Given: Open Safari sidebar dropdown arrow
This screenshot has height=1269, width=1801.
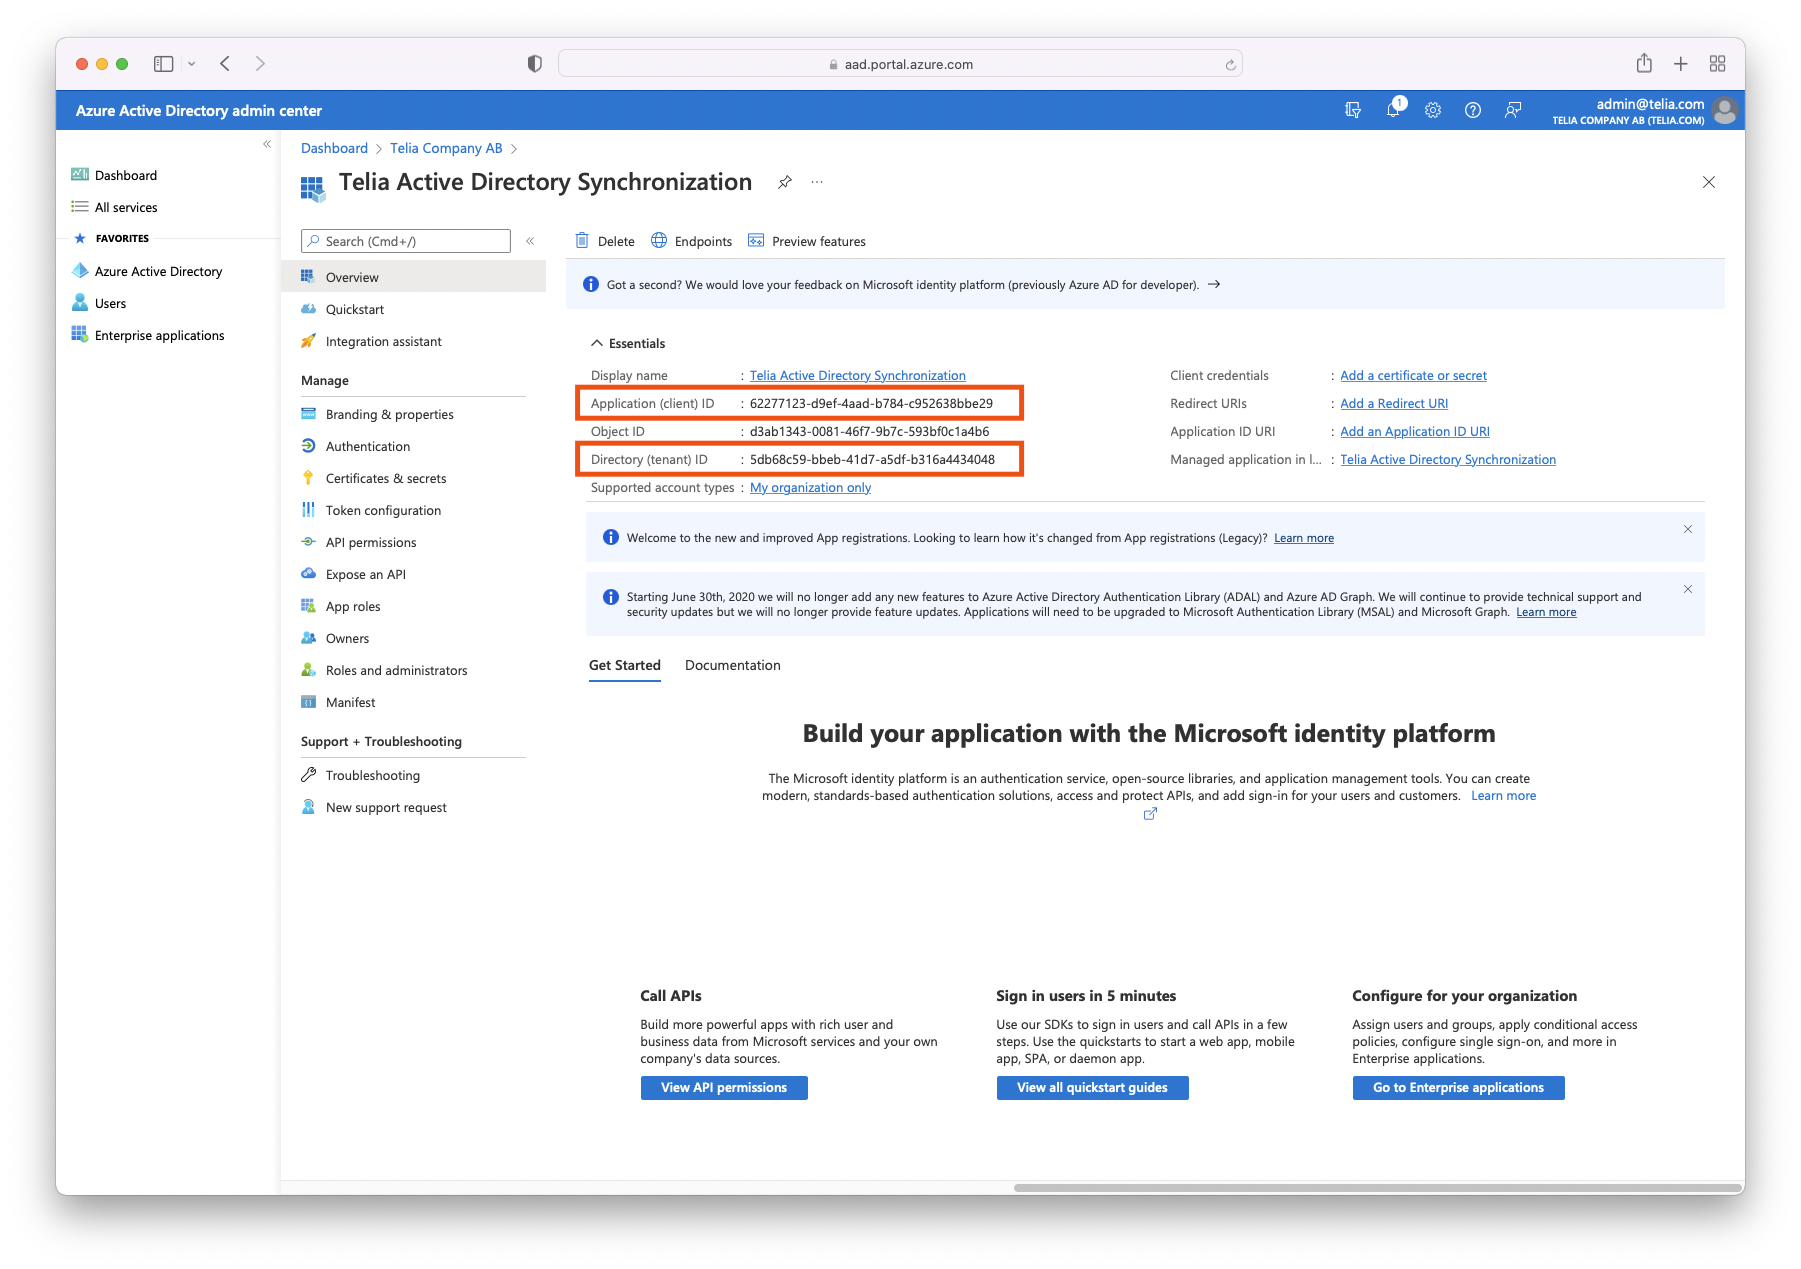Looking at the screenshot, I should click(191, 64).
